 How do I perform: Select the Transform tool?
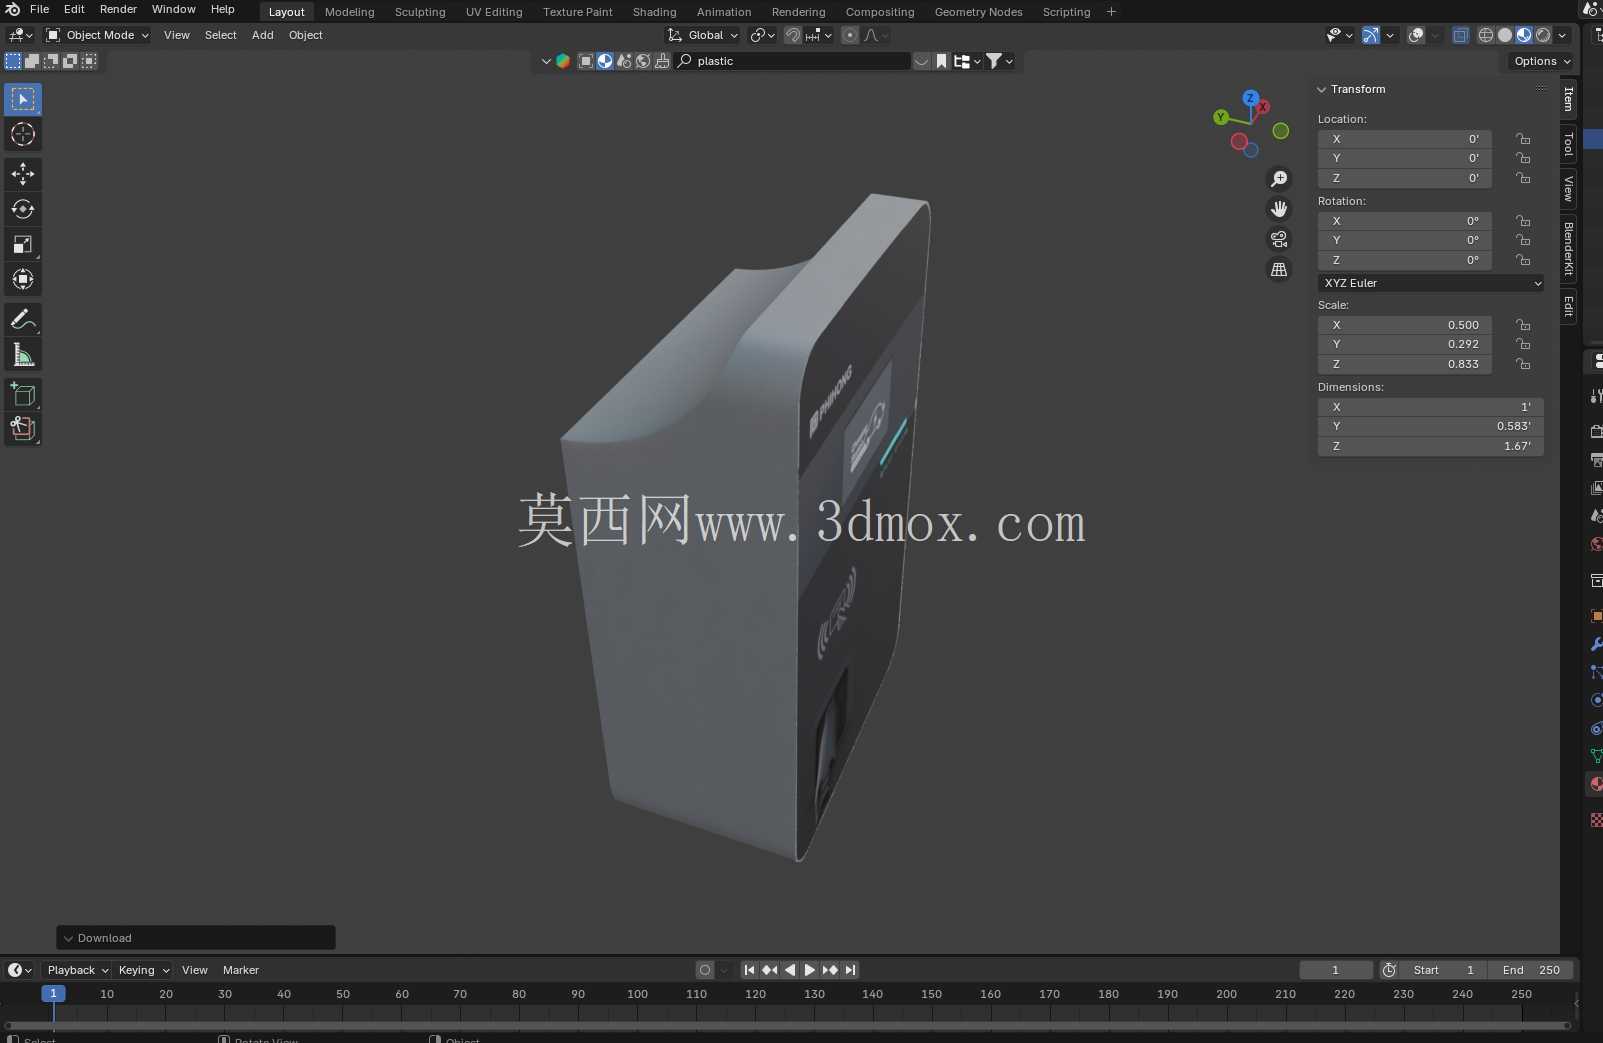tap(23, 279)
